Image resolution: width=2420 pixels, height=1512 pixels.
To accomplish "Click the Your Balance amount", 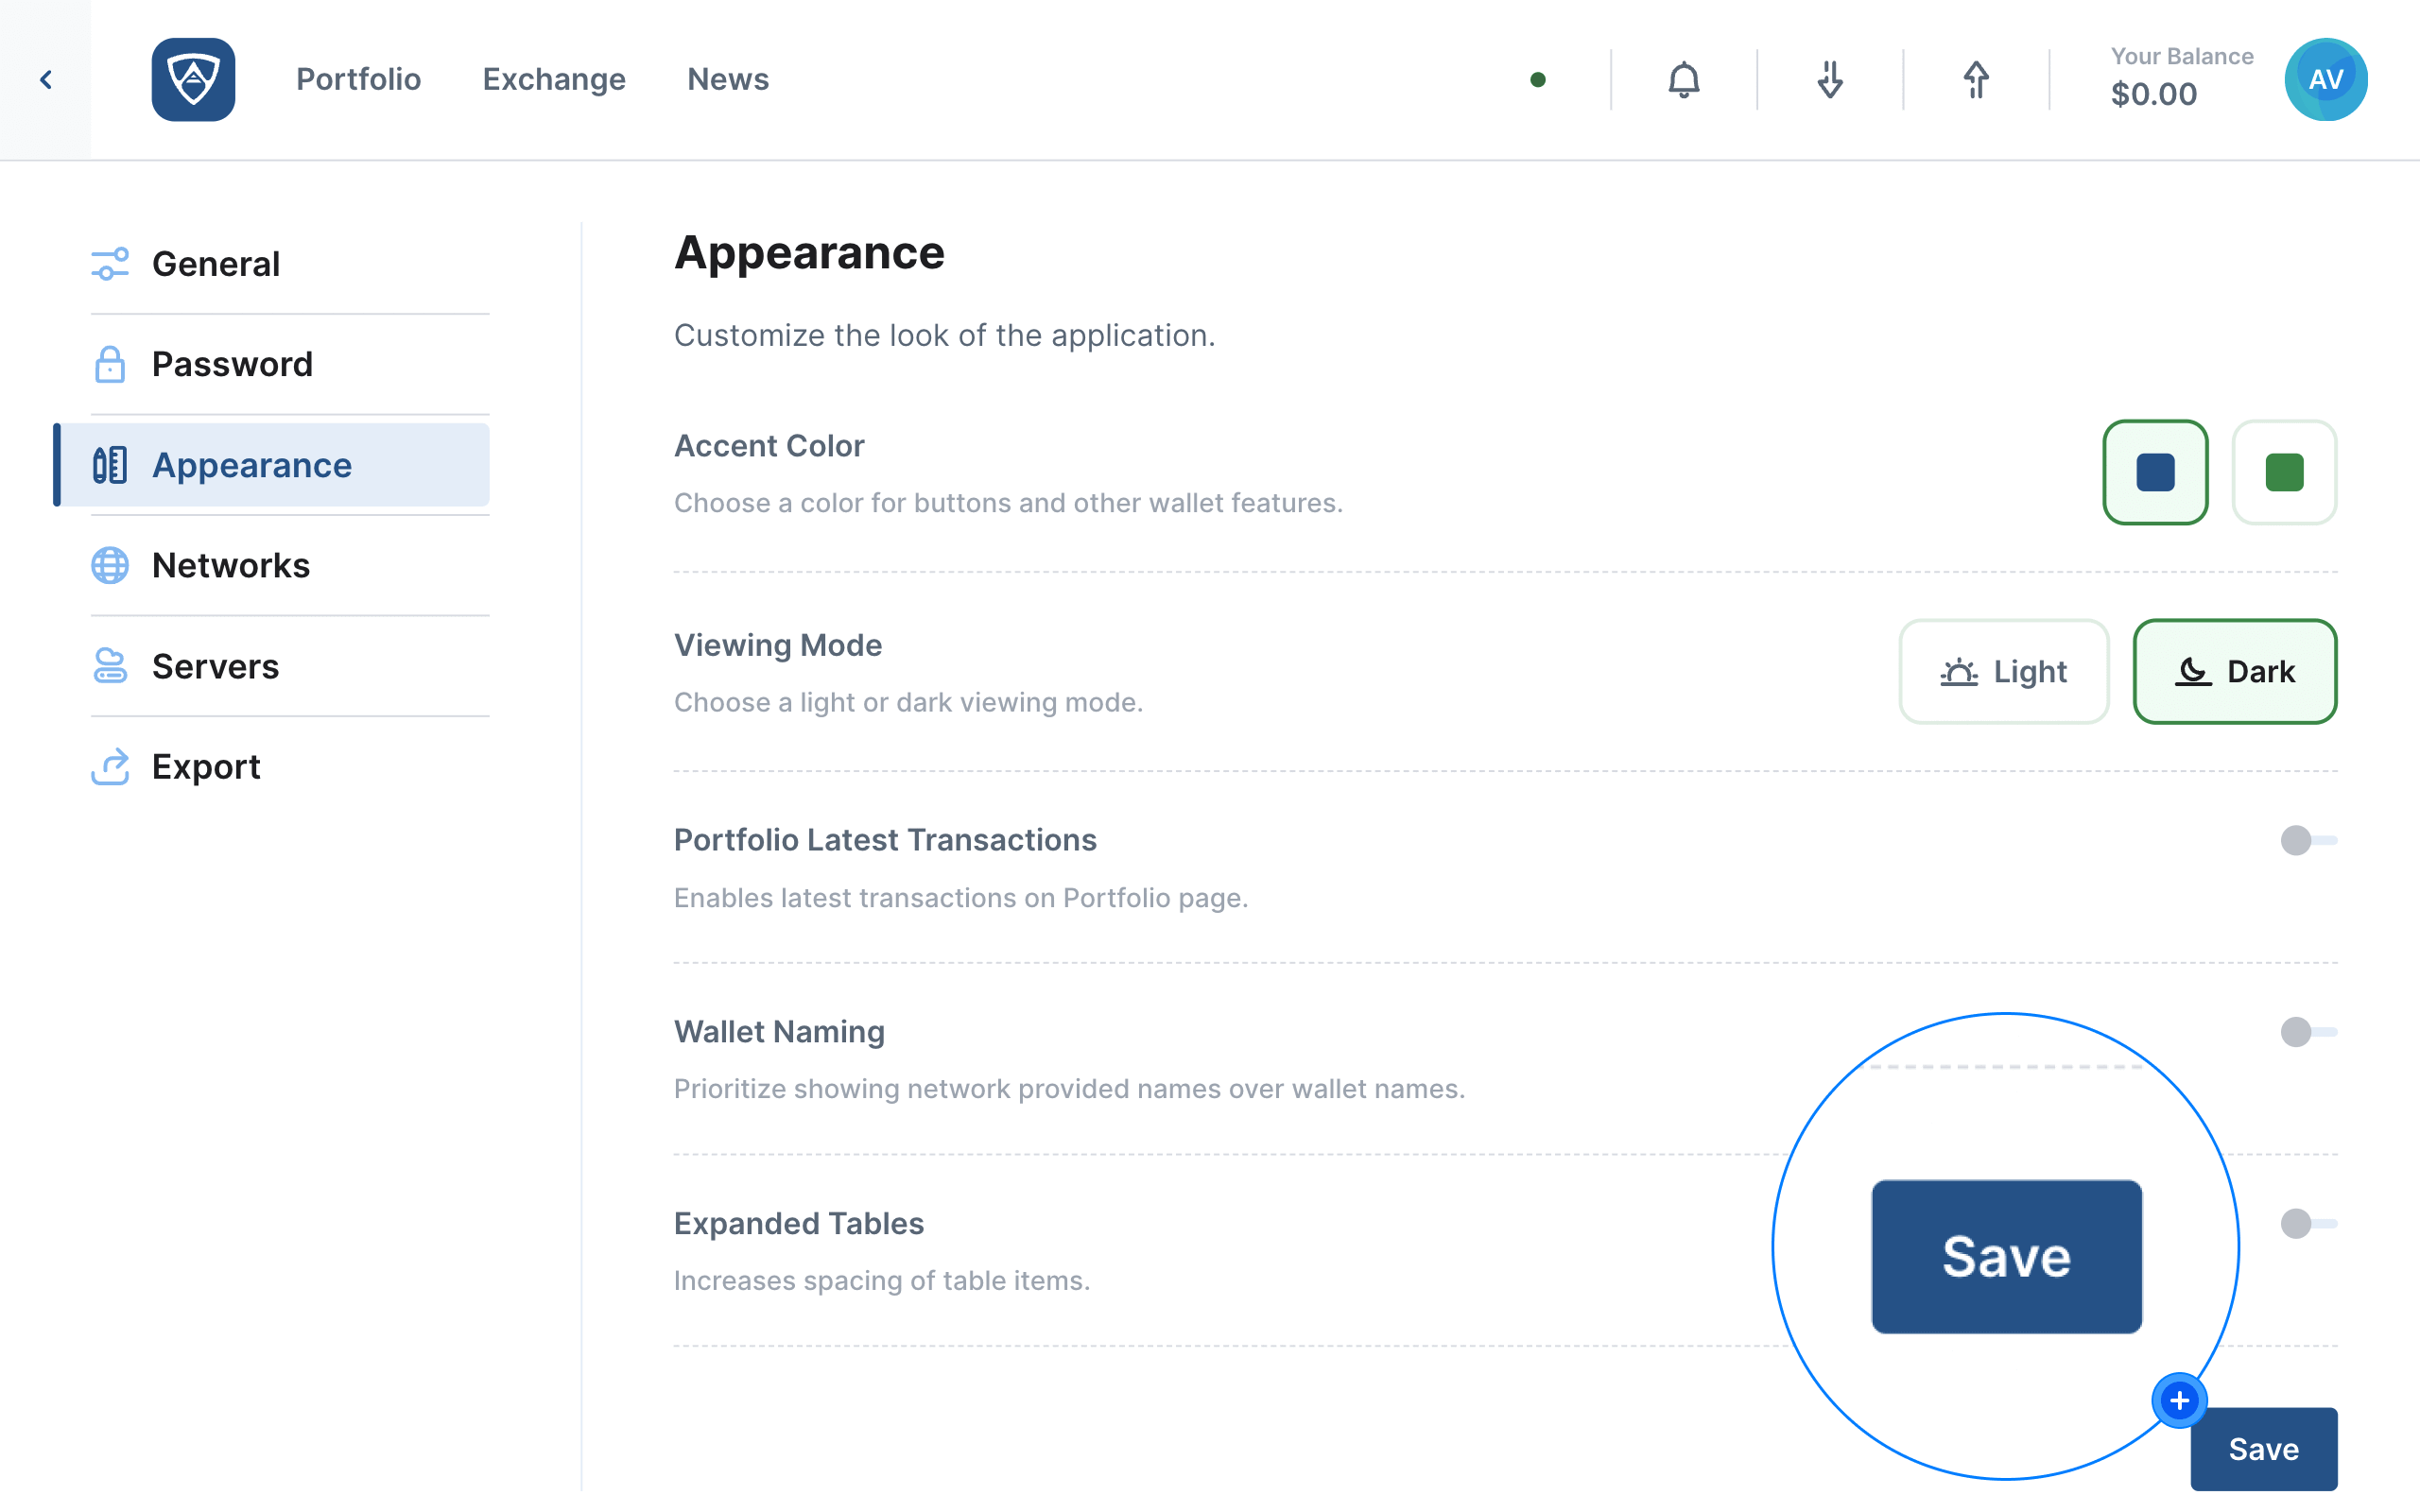I will coord(2154,94).
